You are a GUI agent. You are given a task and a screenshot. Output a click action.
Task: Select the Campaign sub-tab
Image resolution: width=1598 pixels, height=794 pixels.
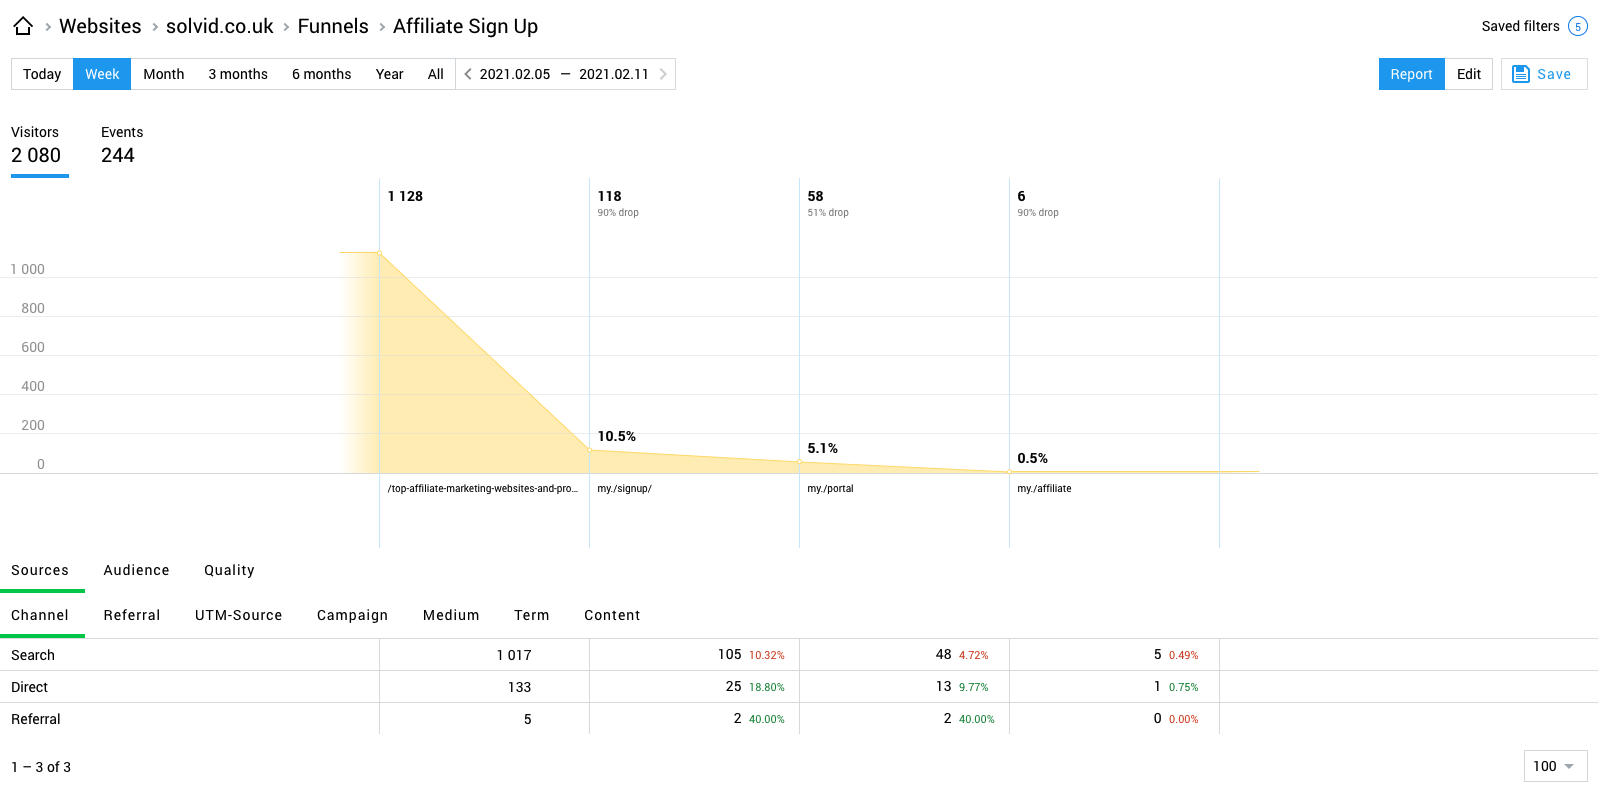coord(352,615)
